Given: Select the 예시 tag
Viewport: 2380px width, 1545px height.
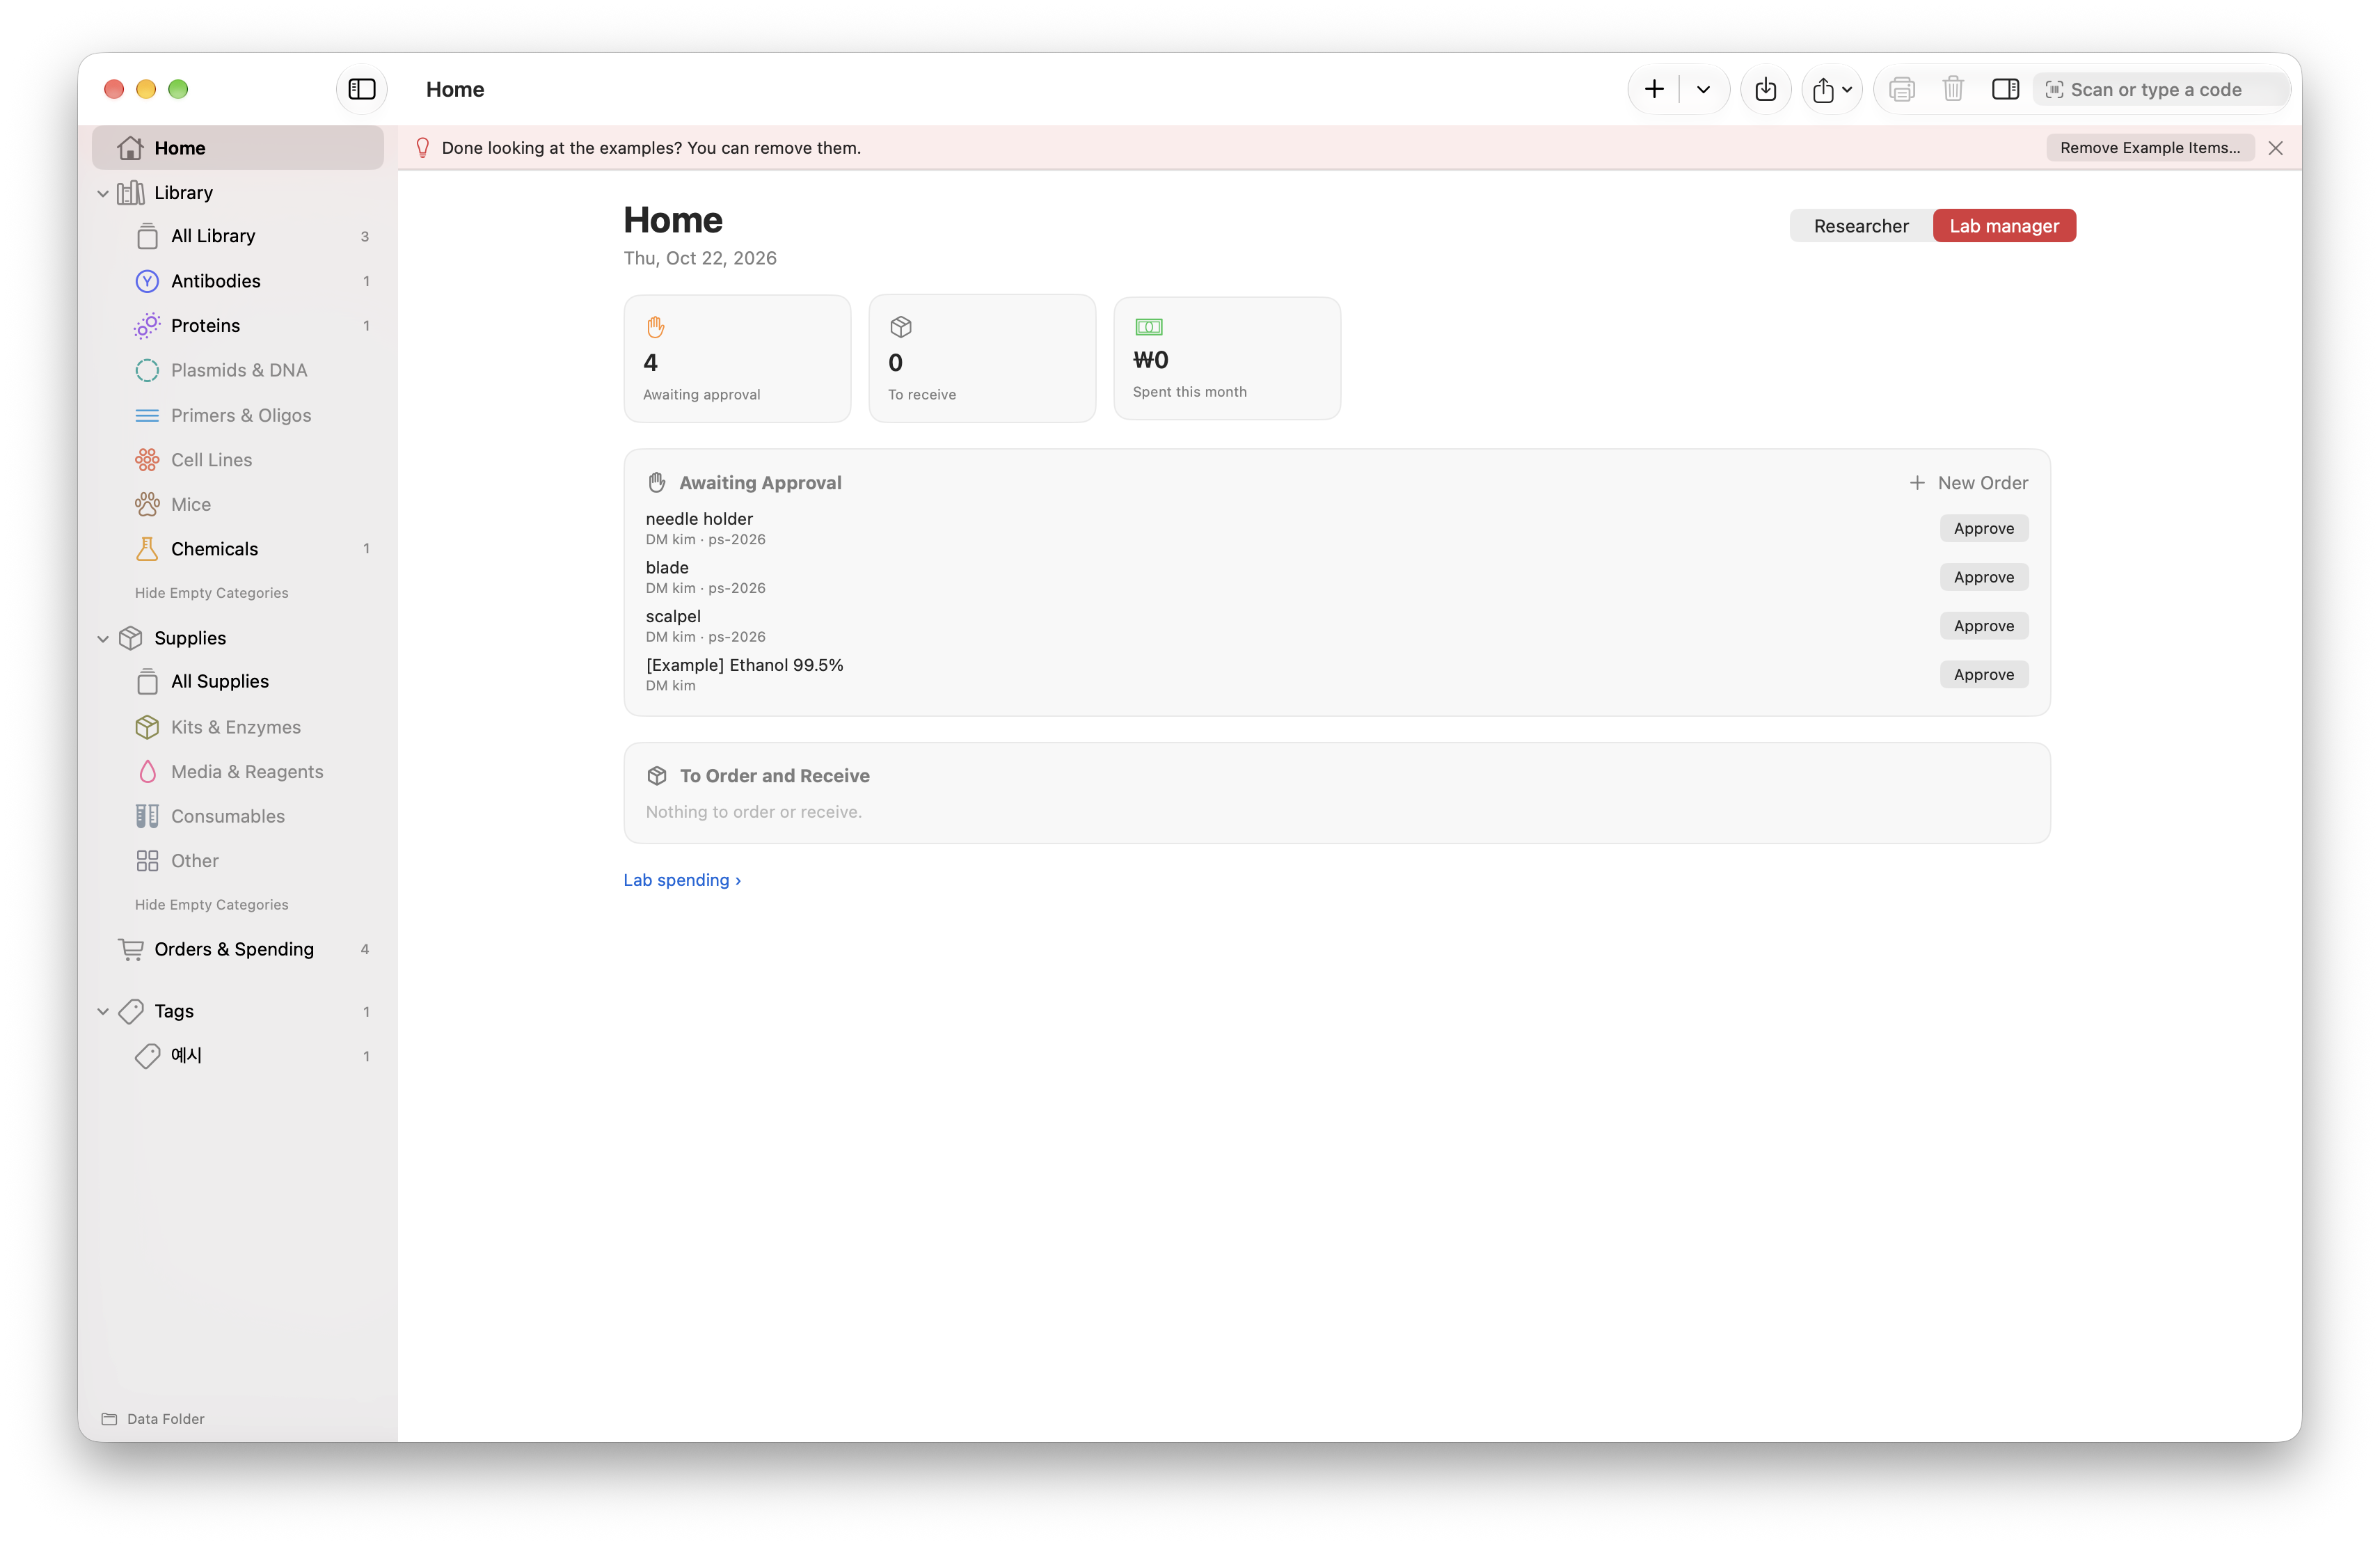Looking at the screenshot, I should (x=238, y=1056).
